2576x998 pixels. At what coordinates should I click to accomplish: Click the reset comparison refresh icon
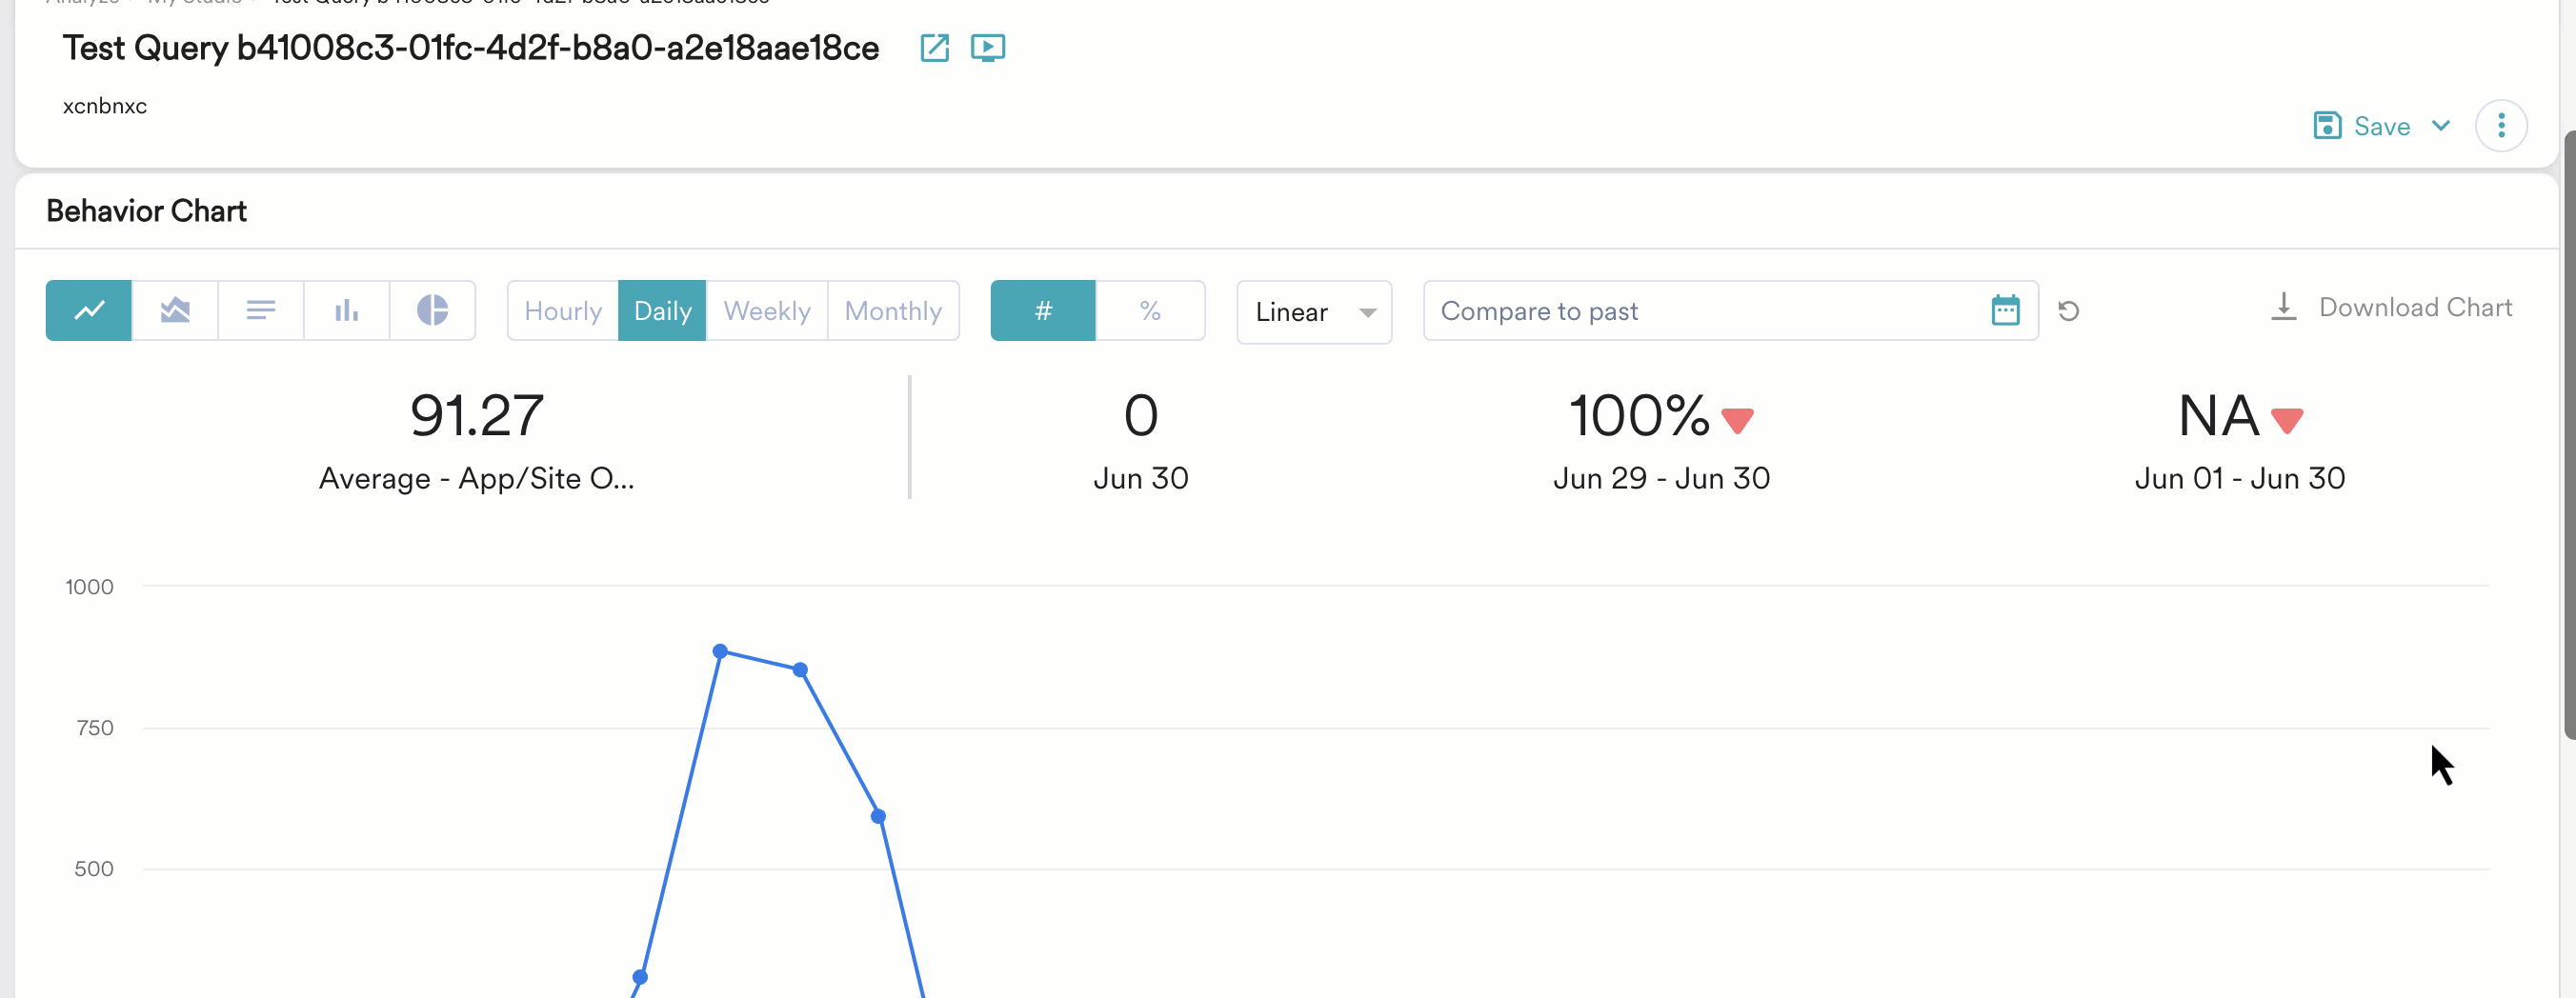2069,312
